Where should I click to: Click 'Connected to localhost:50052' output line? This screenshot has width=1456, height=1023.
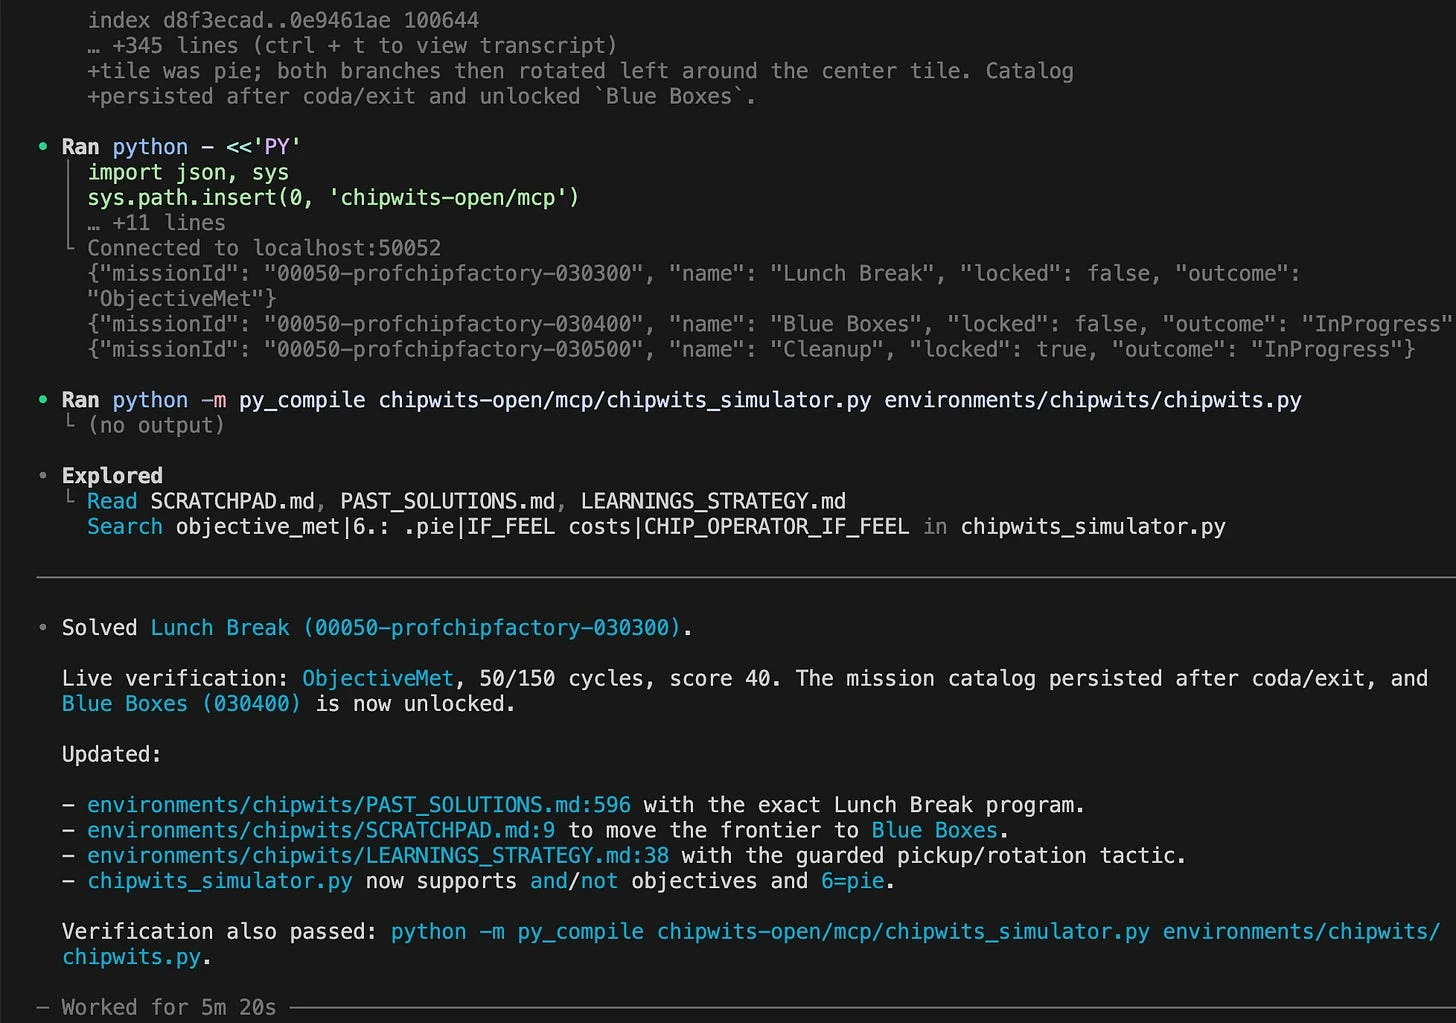264,248
